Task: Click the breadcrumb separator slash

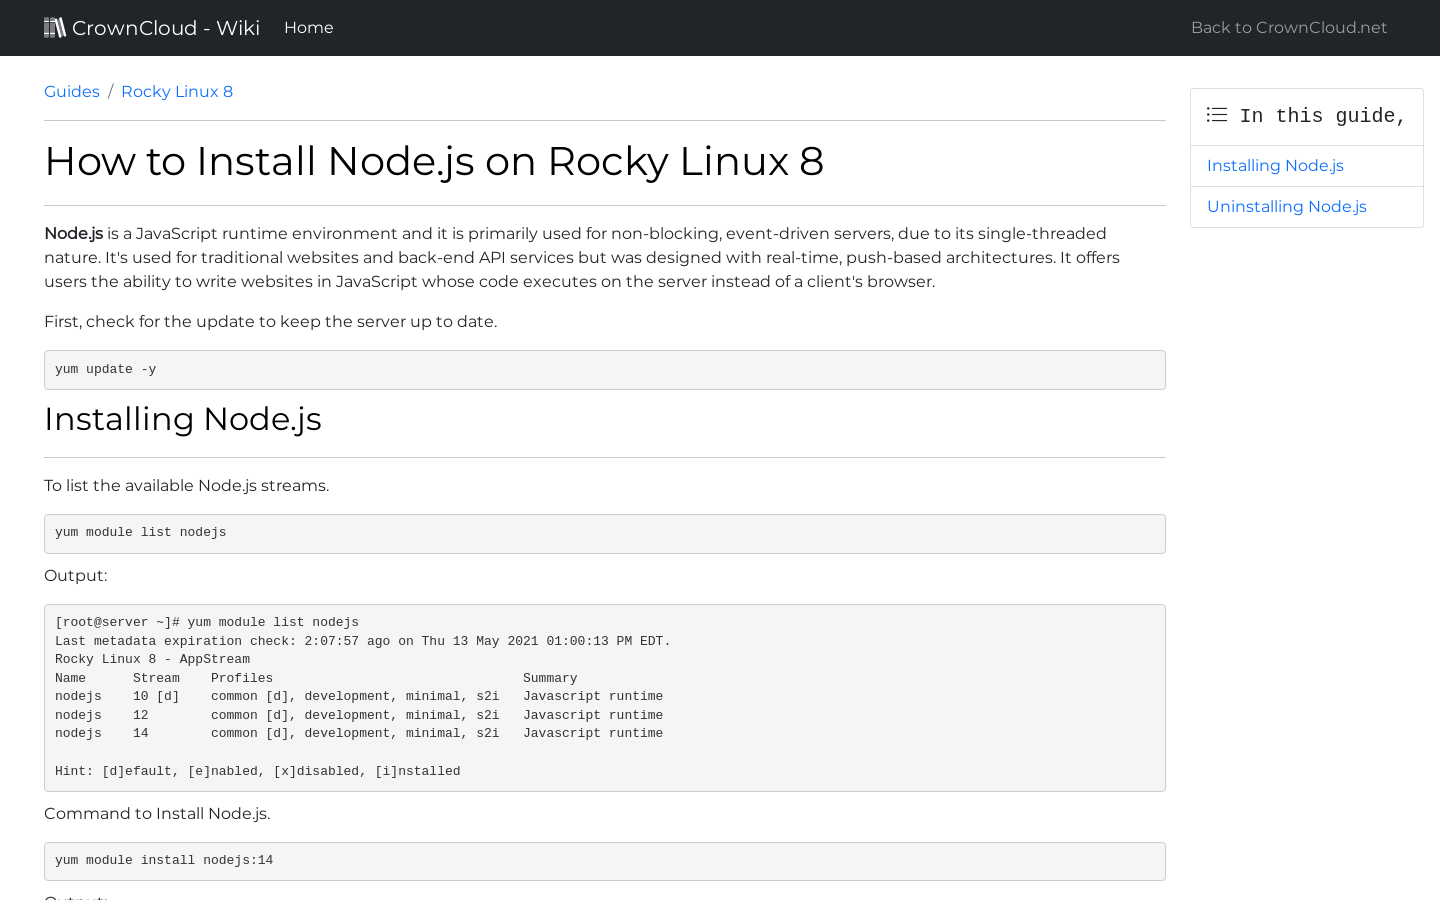Action: coord(110,91)
